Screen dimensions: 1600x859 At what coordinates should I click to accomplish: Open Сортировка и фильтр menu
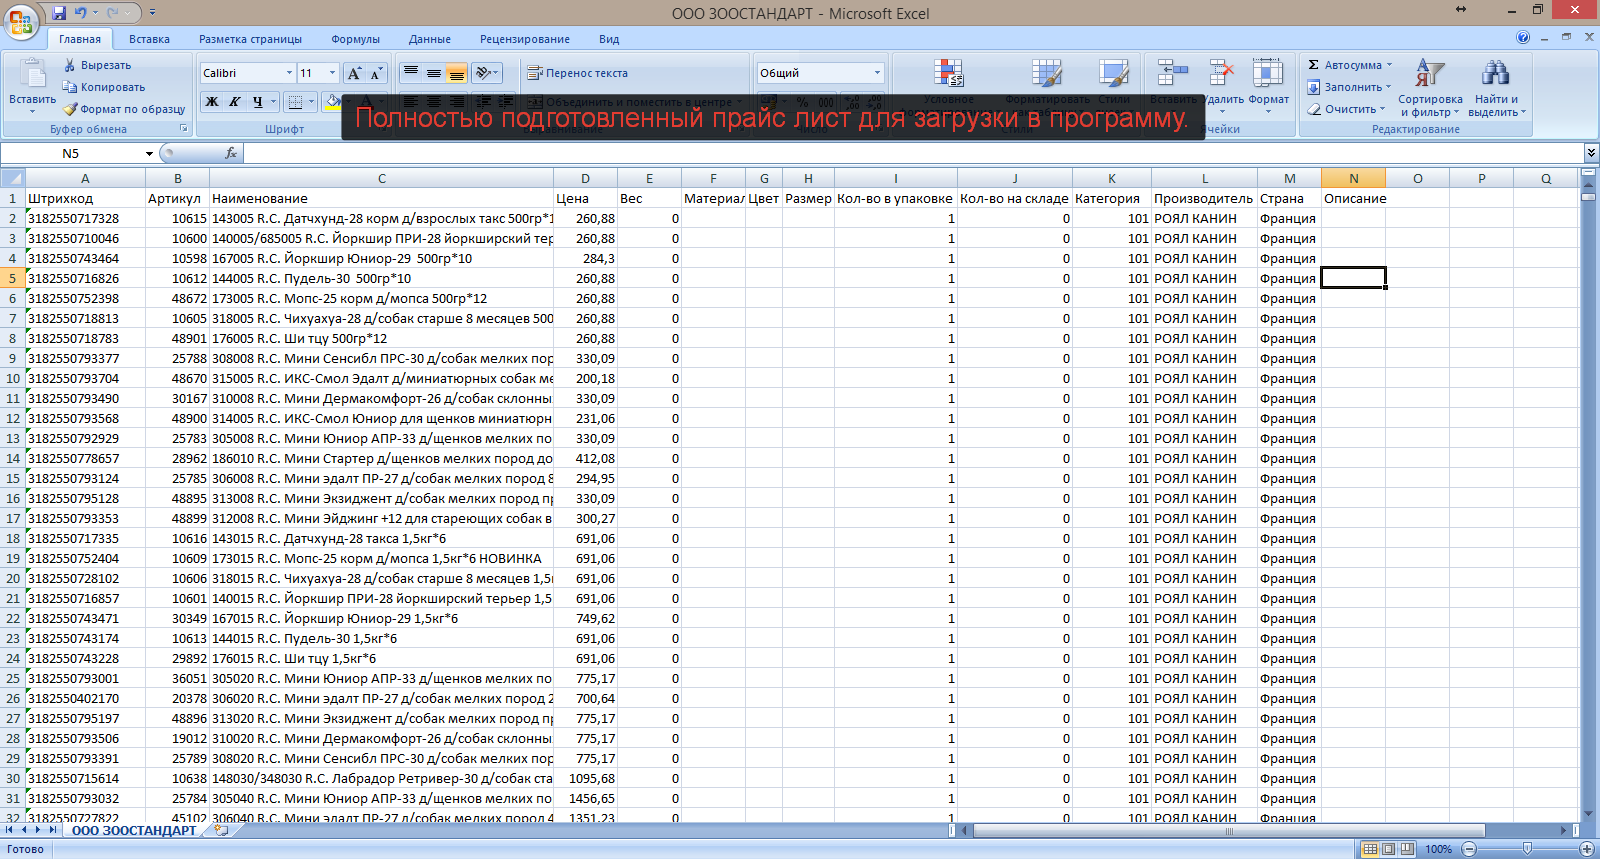pos(1430,88)
